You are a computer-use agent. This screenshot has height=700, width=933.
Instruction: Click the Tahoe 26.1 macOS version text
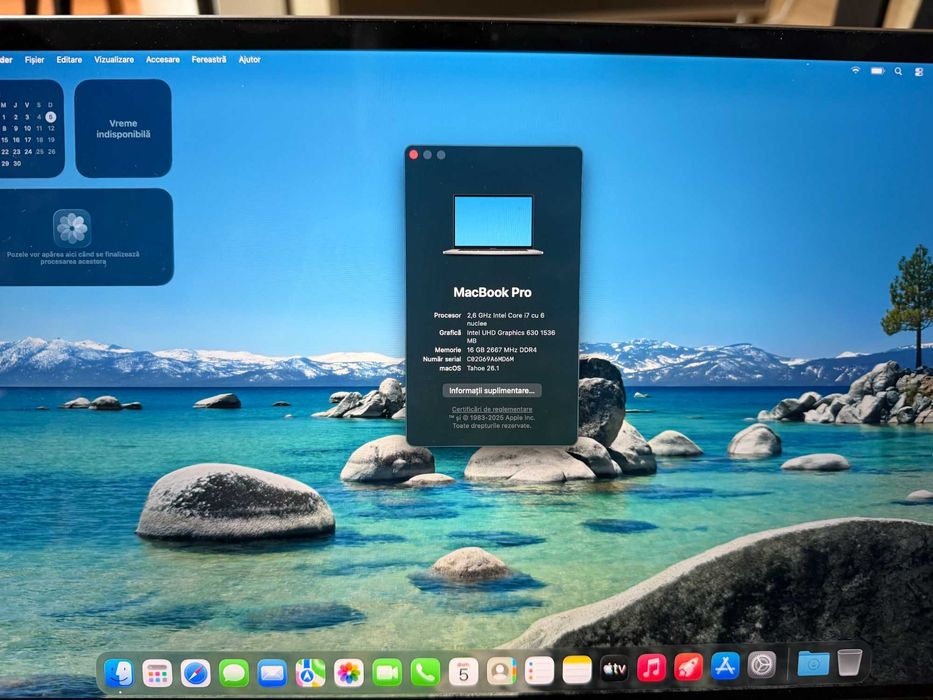(483, 368)
